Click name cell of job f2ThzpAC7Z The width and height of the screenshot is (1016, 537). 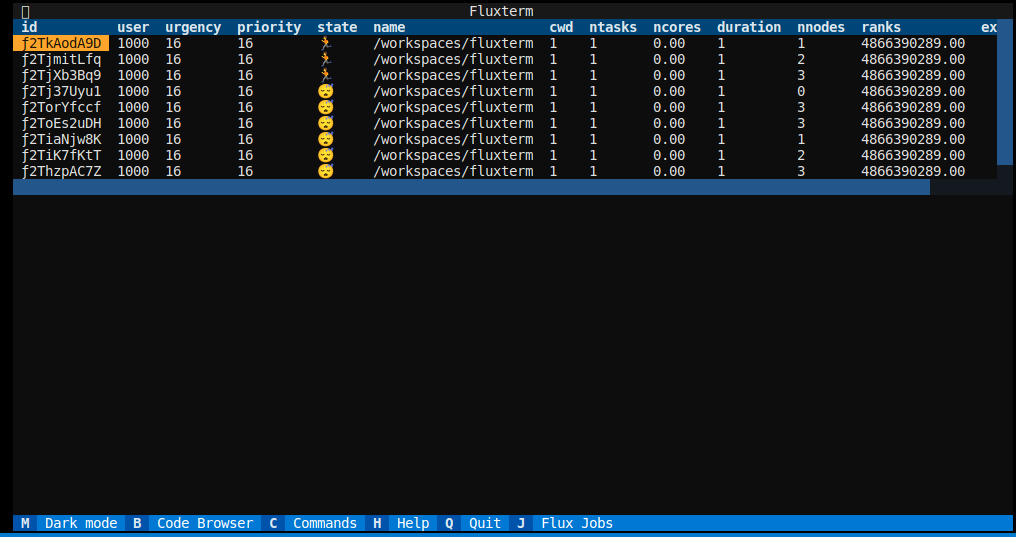453,171
